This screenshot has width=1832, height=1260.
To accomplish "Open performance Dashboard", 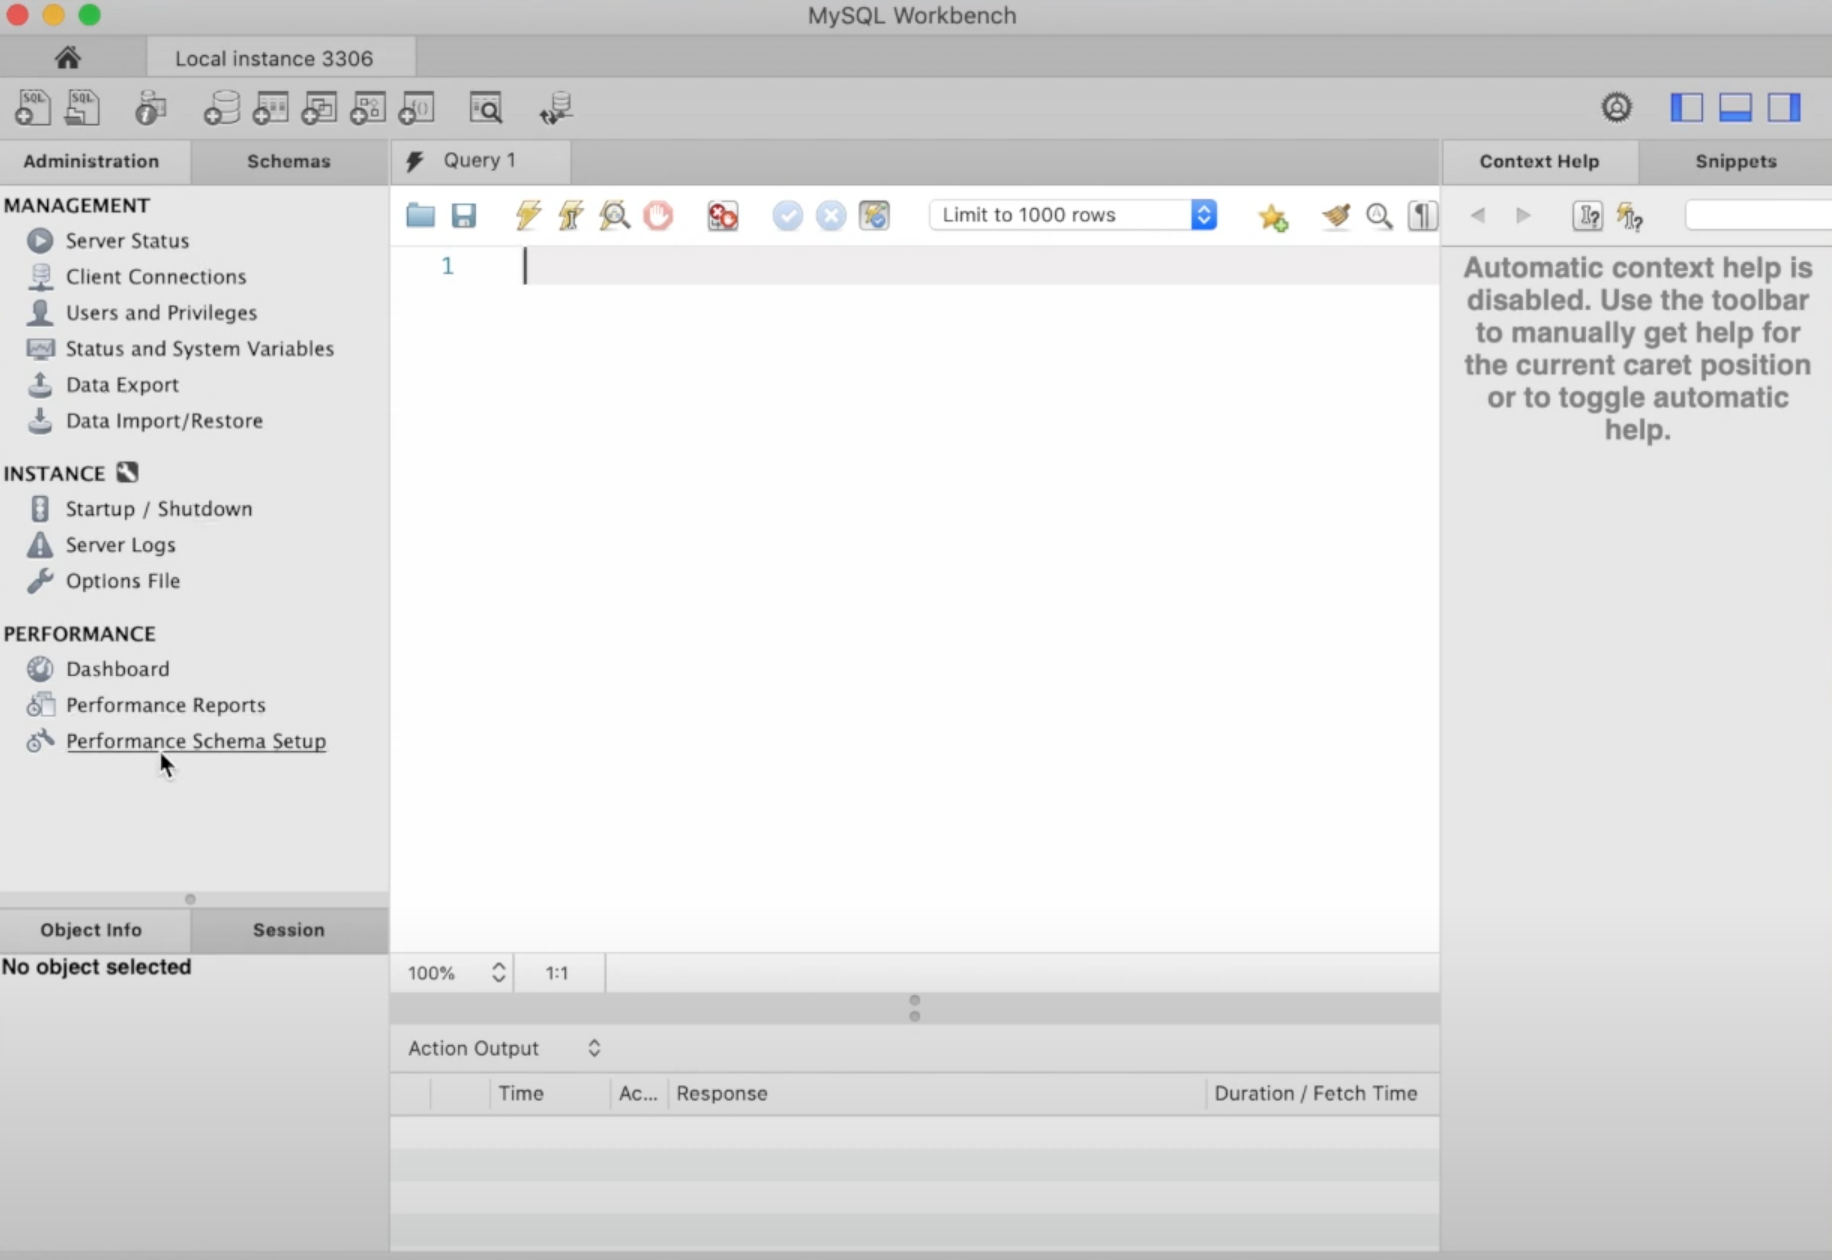I will click(x=117, y=668).
